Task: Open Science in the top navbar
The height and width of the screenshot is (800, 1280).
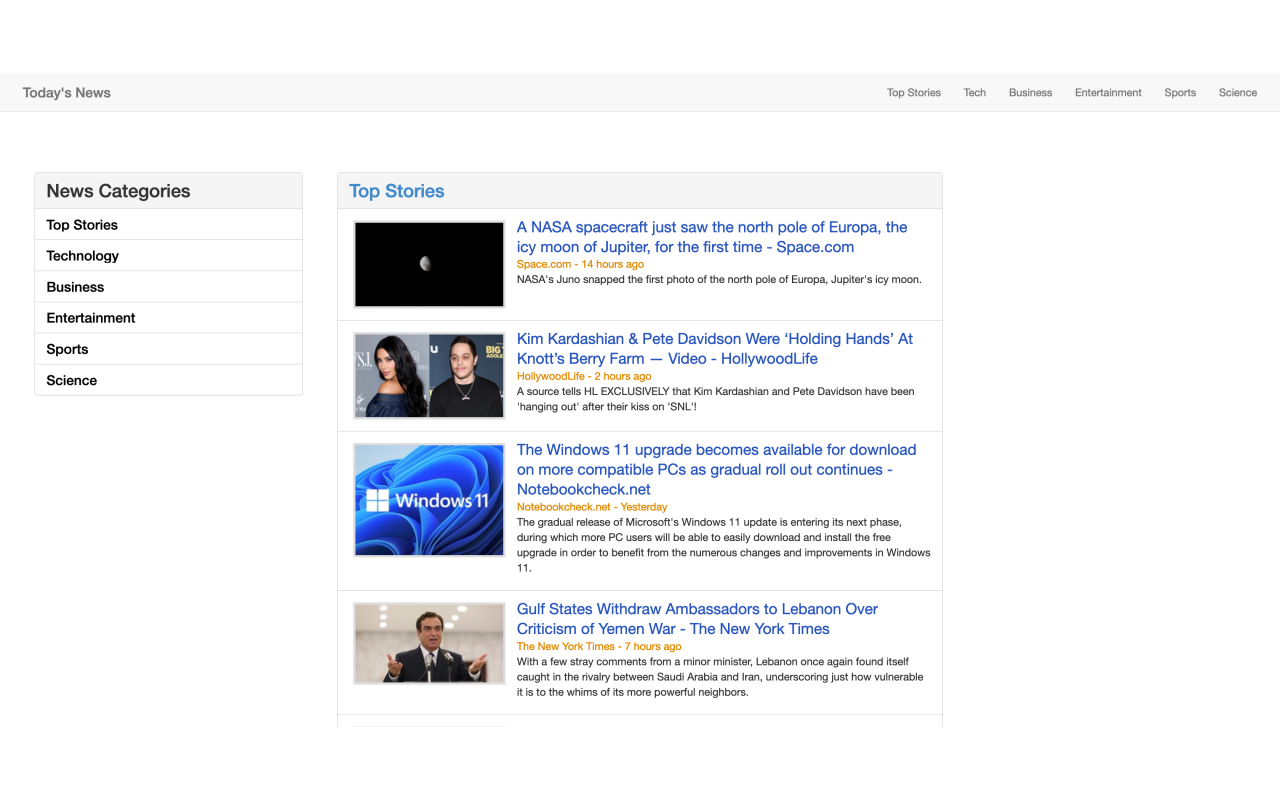Action: [1237, 93]
